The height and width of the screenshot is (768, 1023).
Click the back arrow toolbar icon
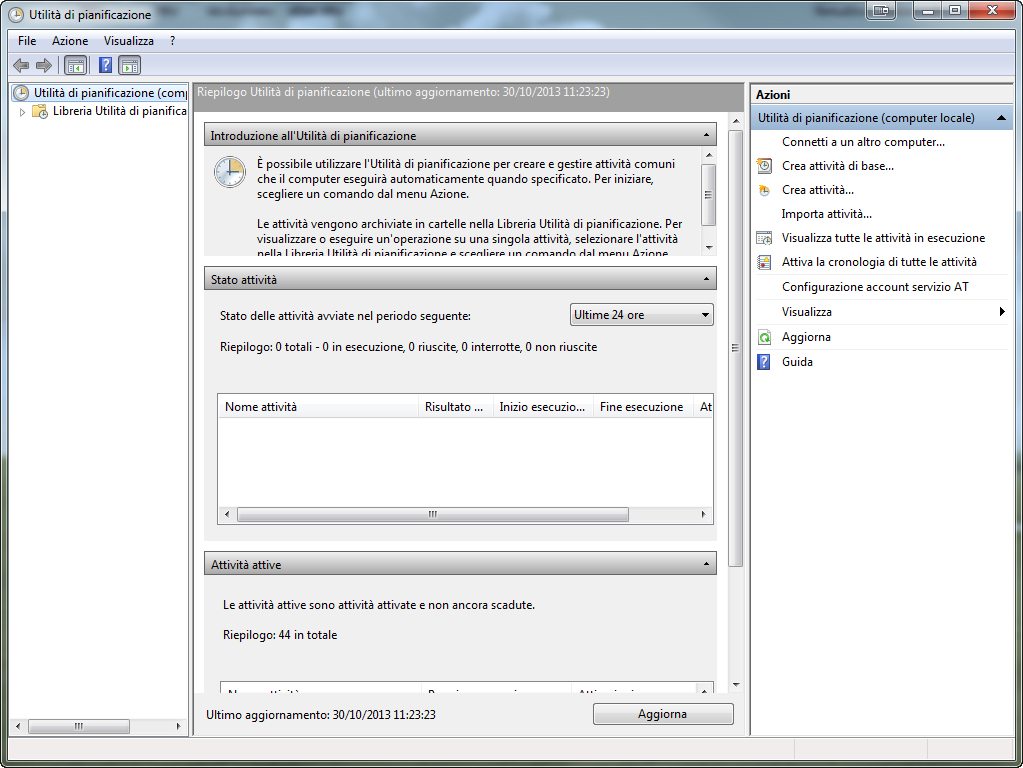point(20,66)
